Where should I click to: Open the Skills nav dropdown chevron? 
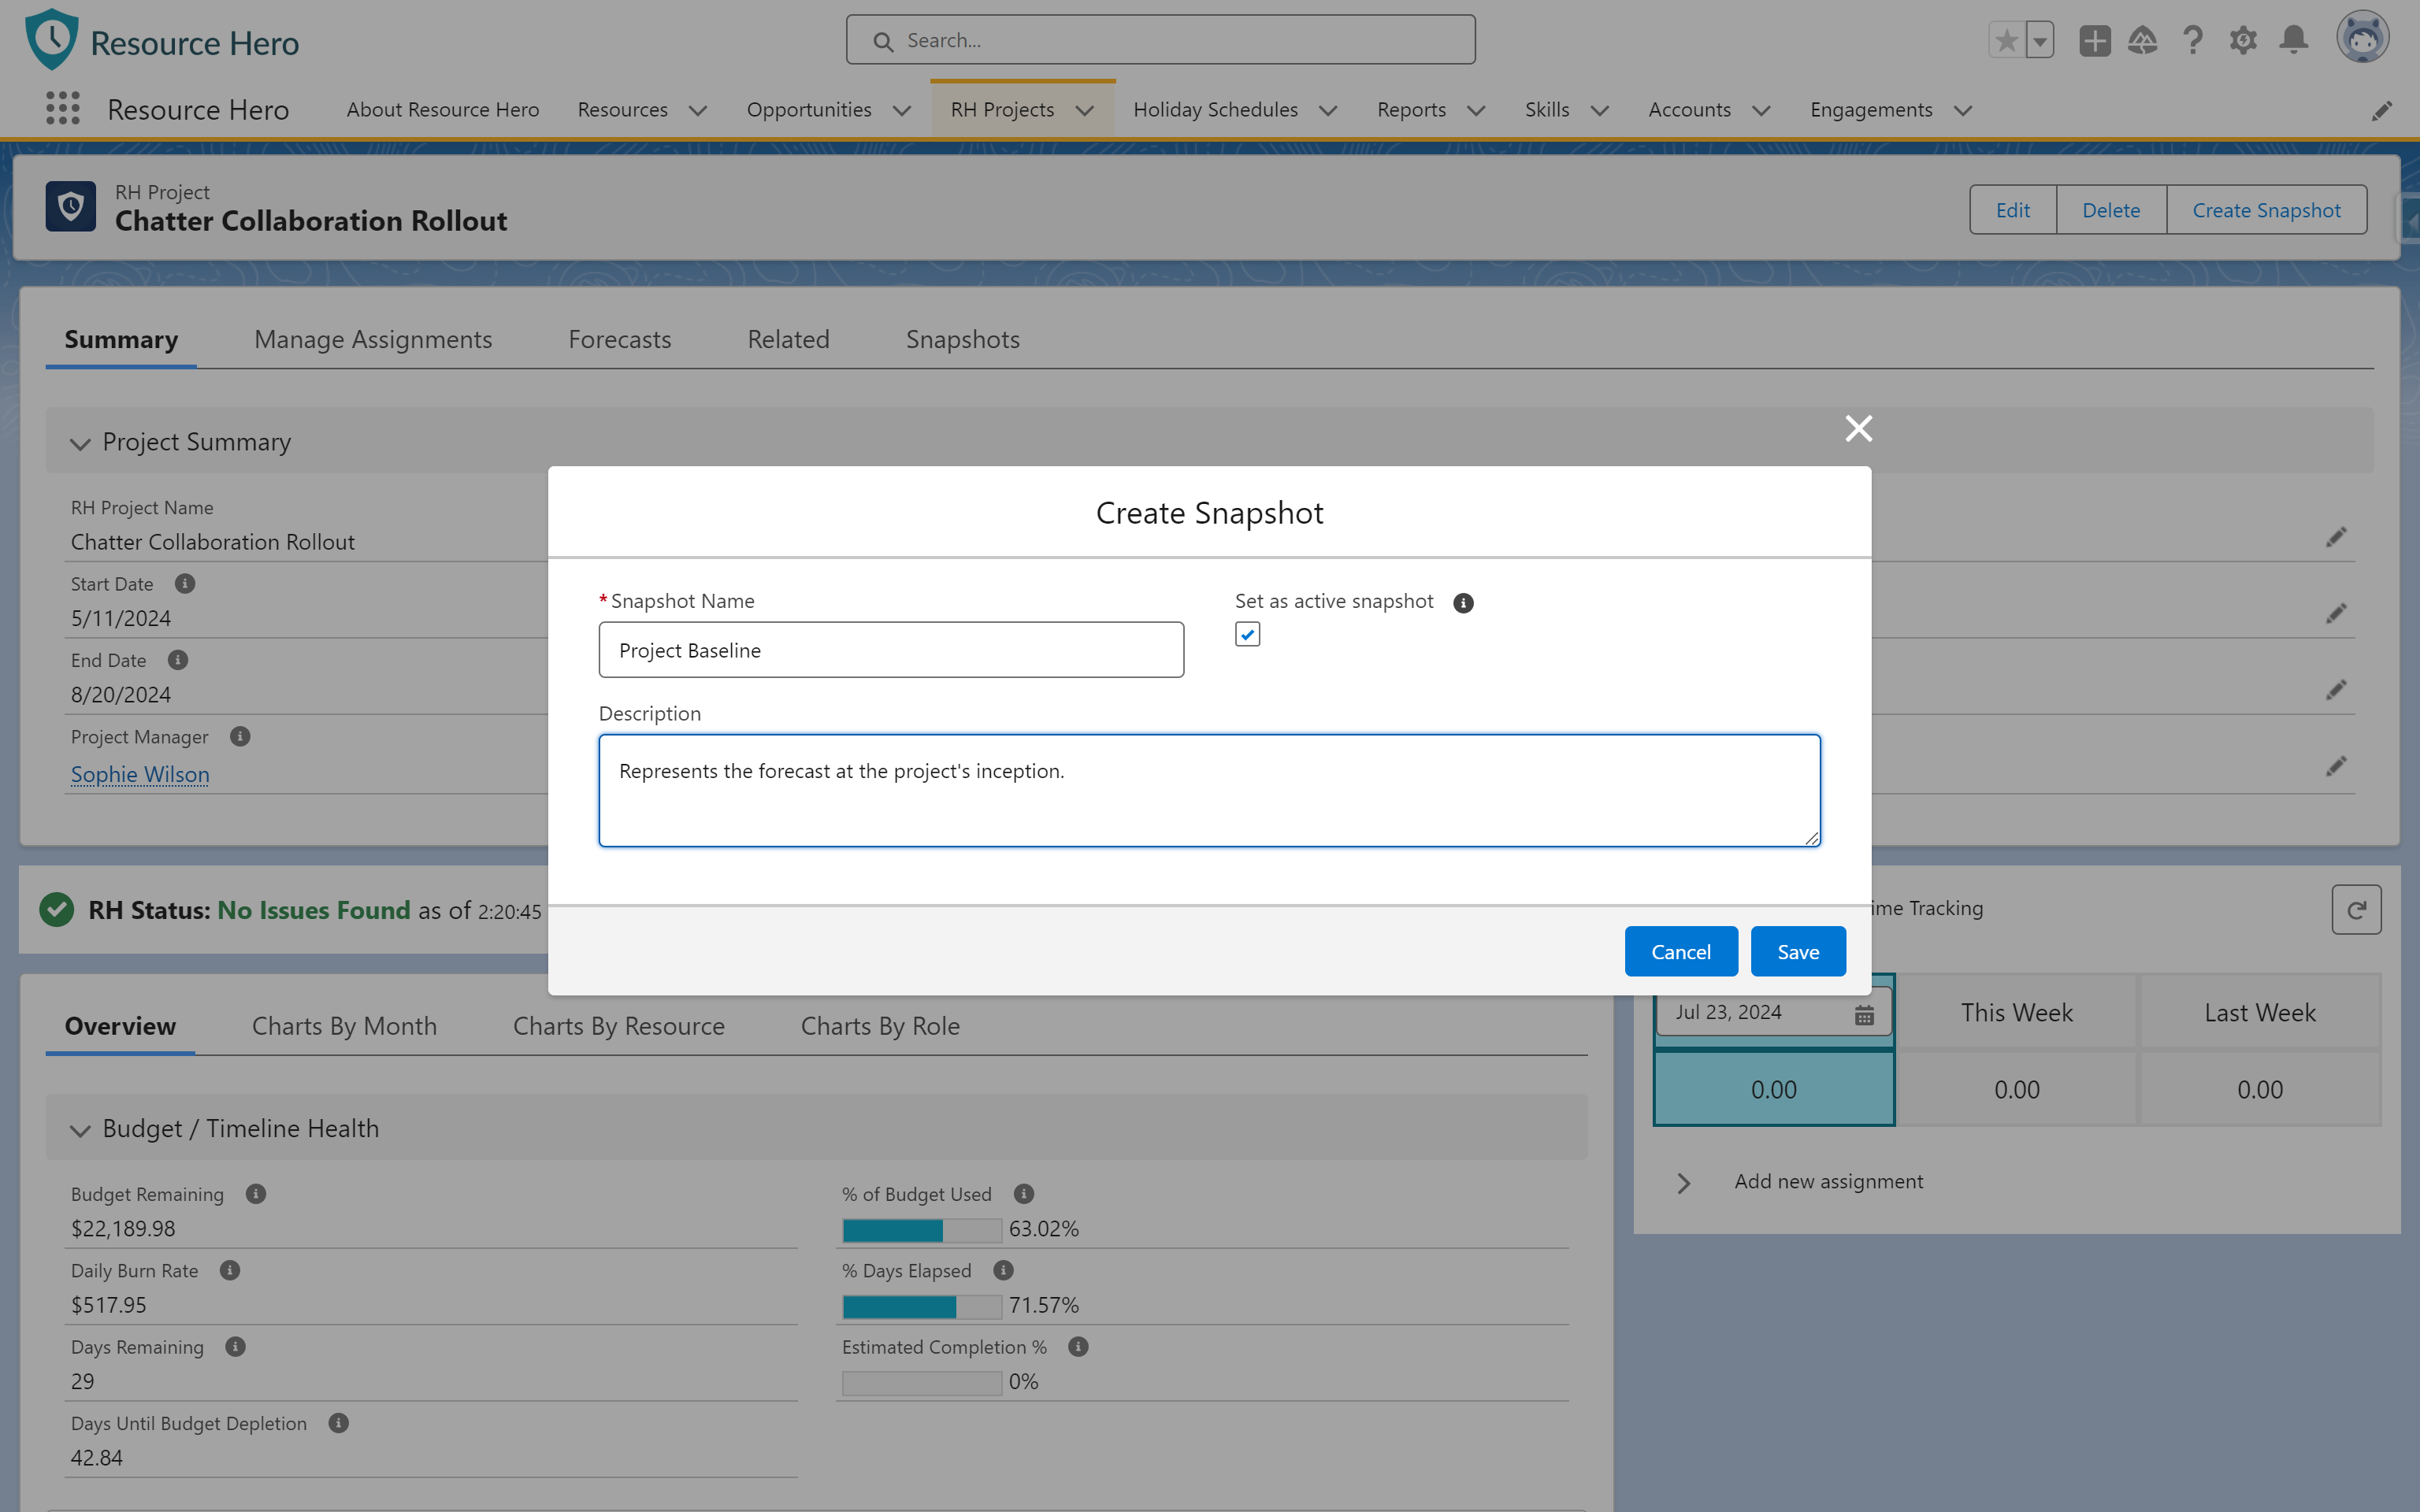point(1599,110)
